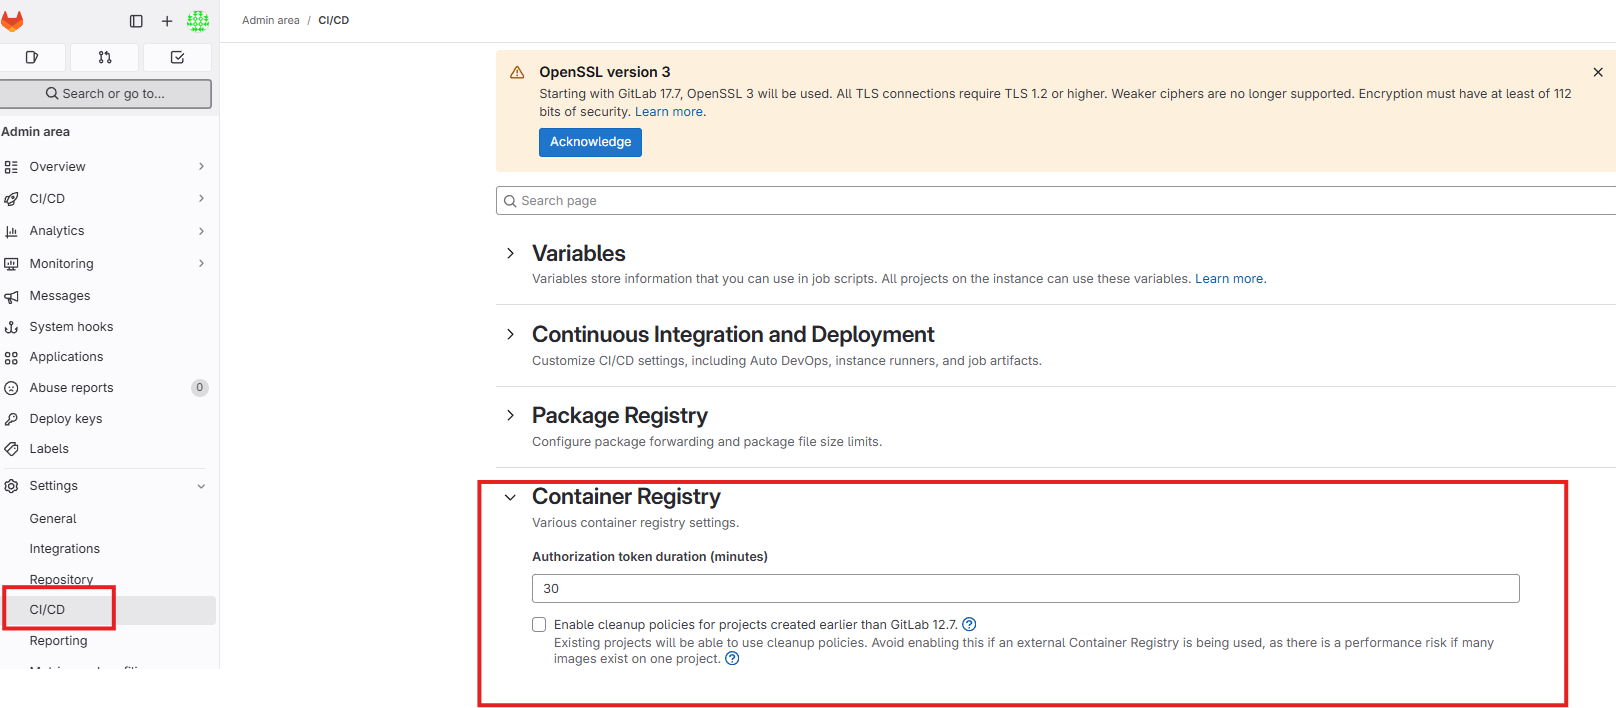Expand the Variables section

[x=510, y=254]
